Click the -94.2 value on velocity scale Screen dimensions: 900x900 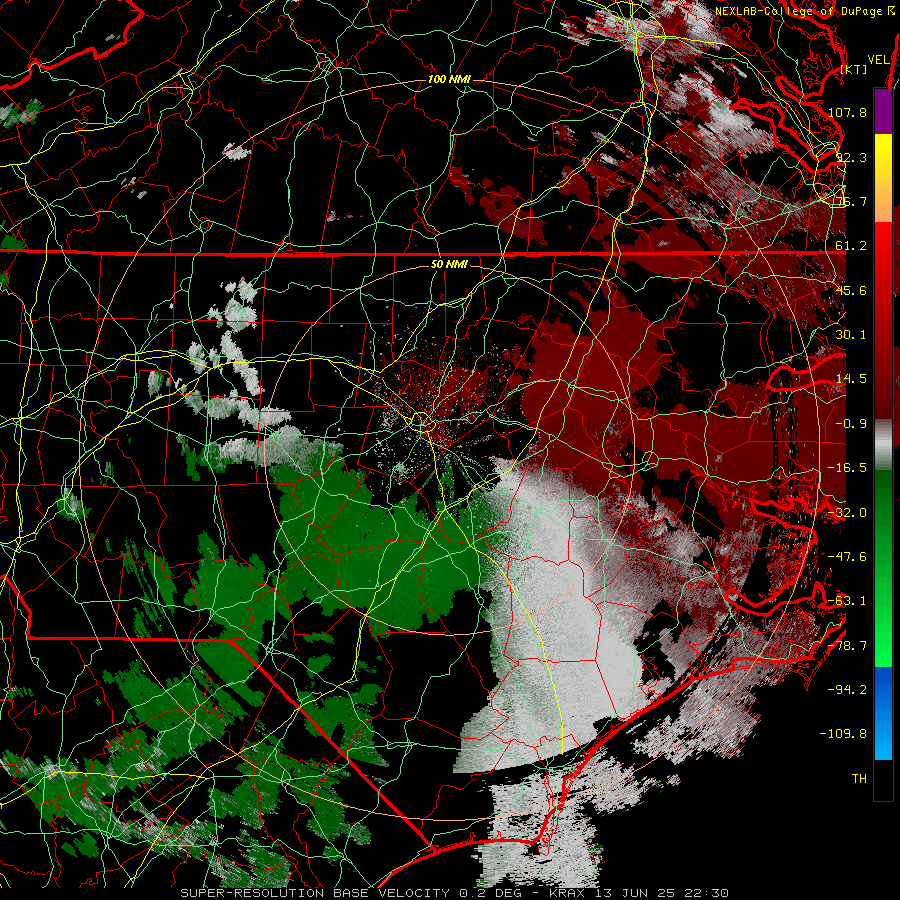[x=847, y=689]
